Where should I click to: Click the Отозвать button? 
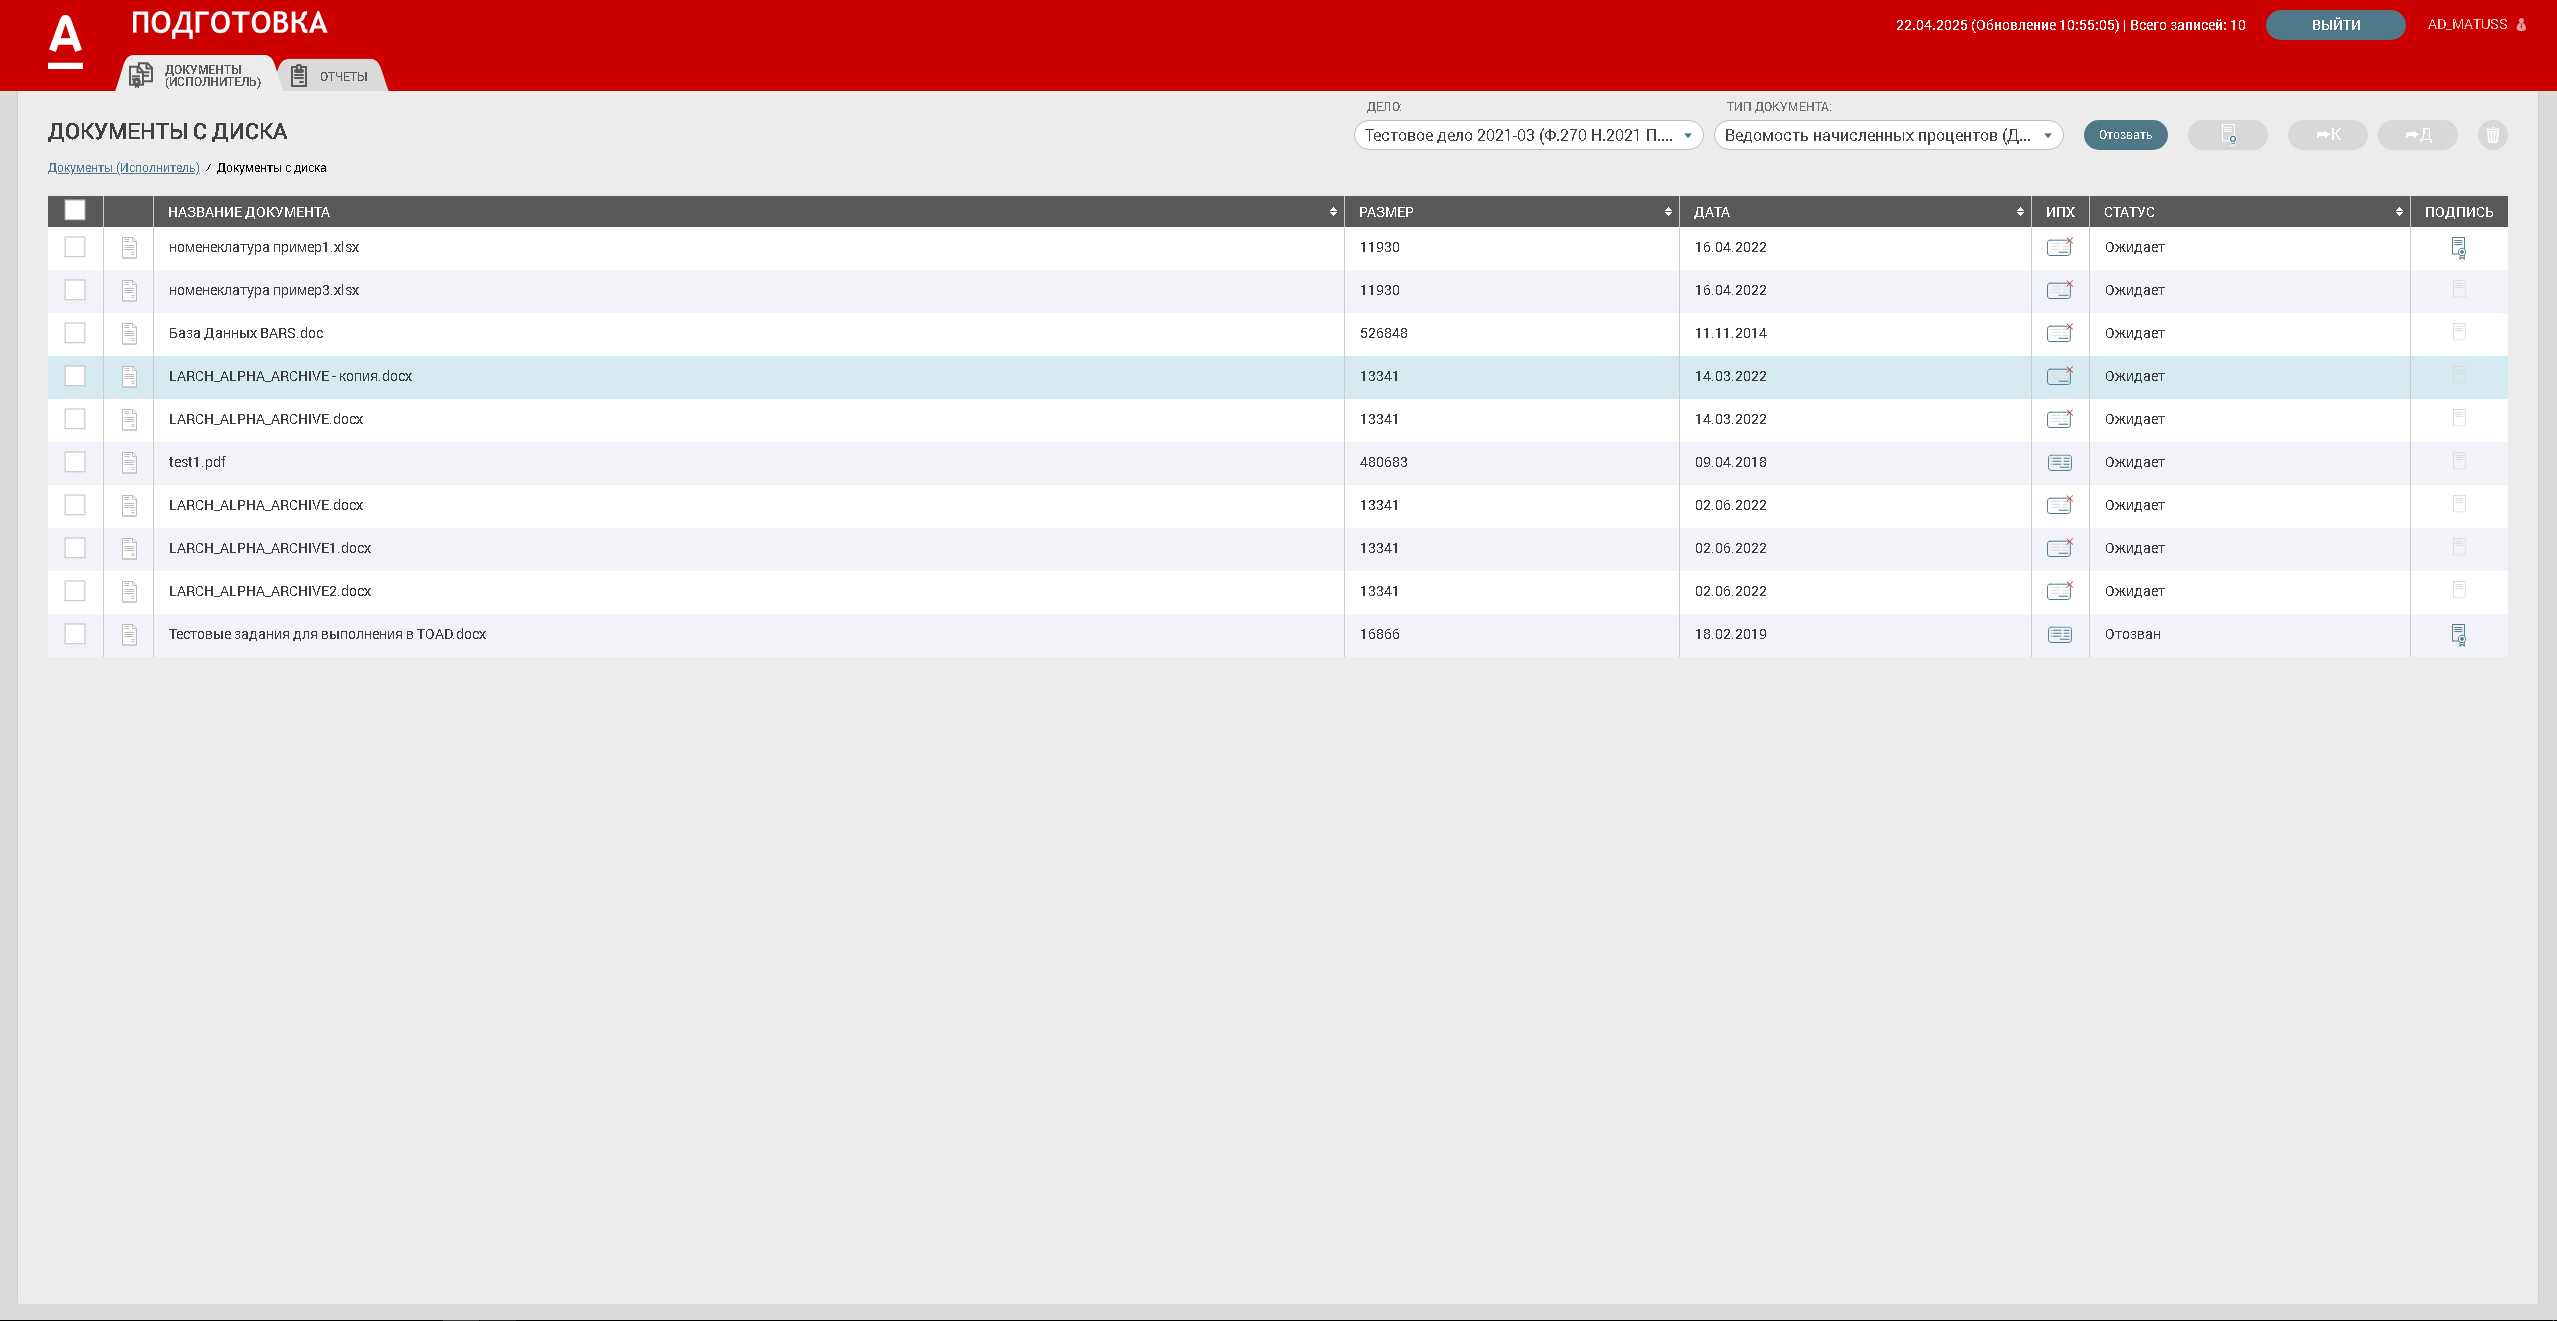click(x=2125, y=135)
